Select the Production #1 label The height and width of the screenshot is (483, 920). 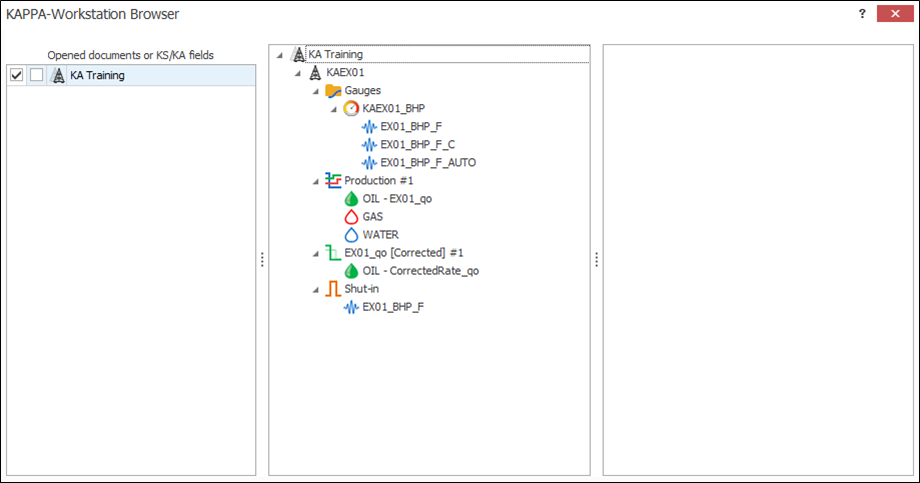click(379, 180)
